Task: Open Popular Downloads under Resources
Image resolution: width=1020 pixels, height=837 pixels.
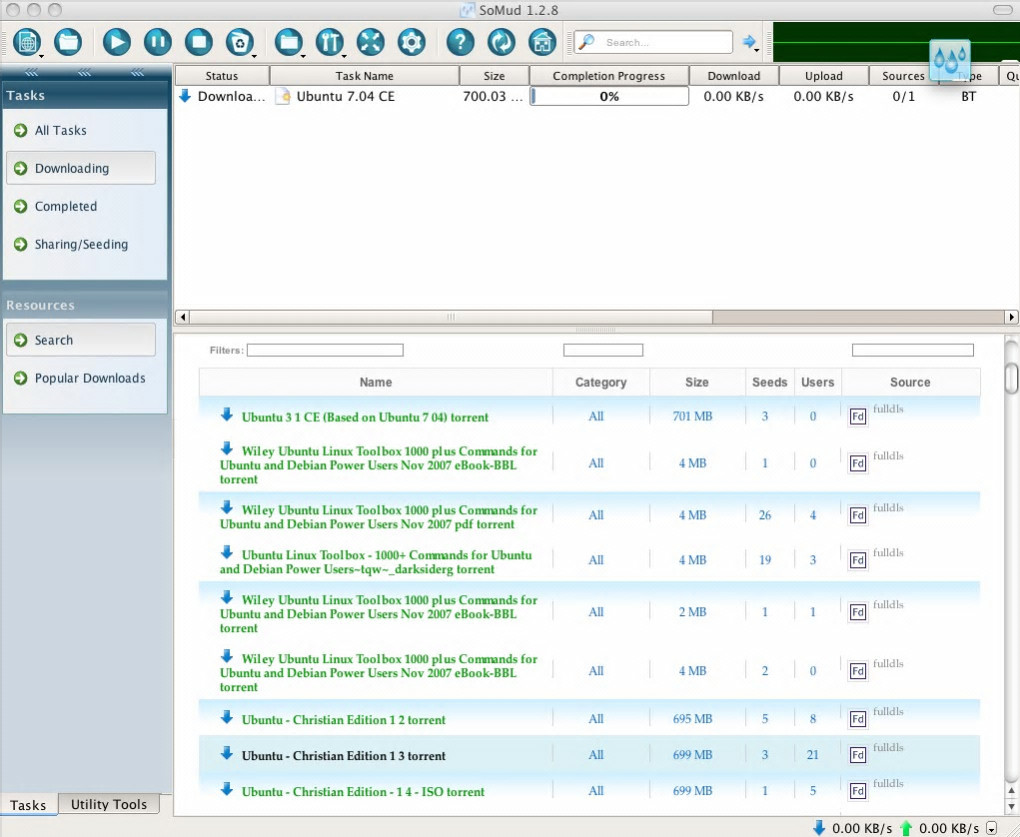Action: click(89, 378)
